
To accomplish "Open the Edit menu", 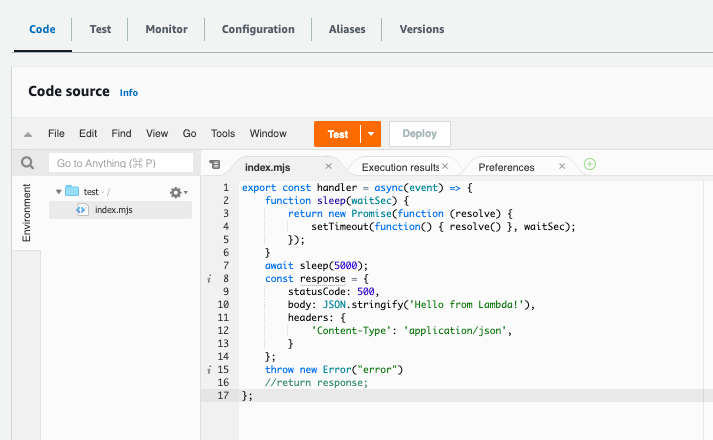I will [x=88, y=134].
